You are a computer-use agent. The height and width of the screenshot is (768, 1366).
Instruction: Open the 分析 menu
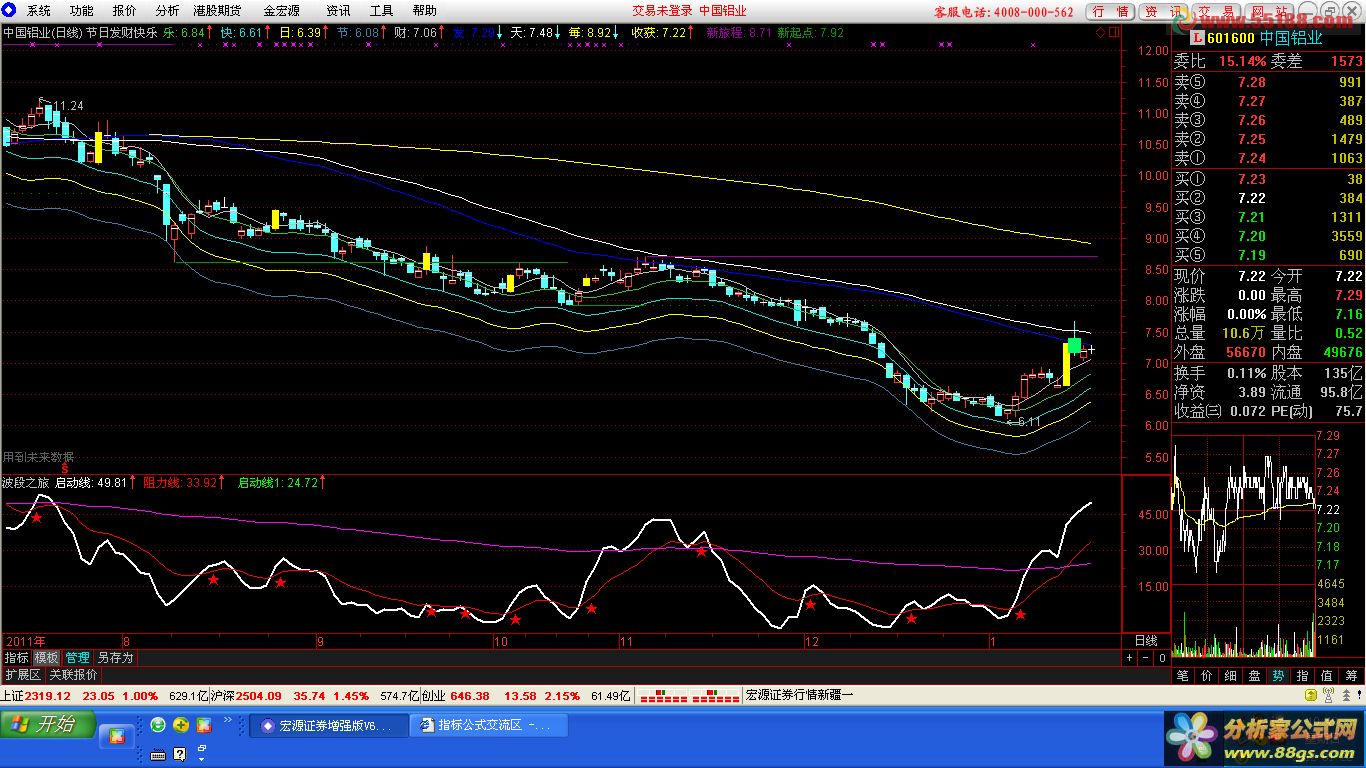(167, 11)
